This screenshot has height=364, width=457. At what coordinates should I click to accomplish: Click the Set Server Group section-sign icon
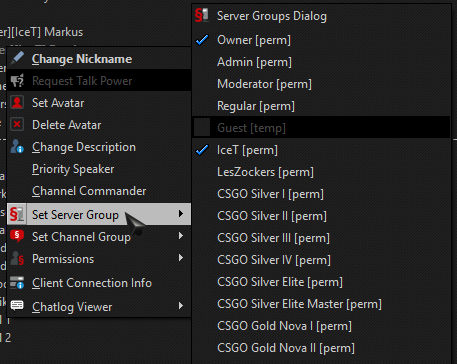click(17, 214)
